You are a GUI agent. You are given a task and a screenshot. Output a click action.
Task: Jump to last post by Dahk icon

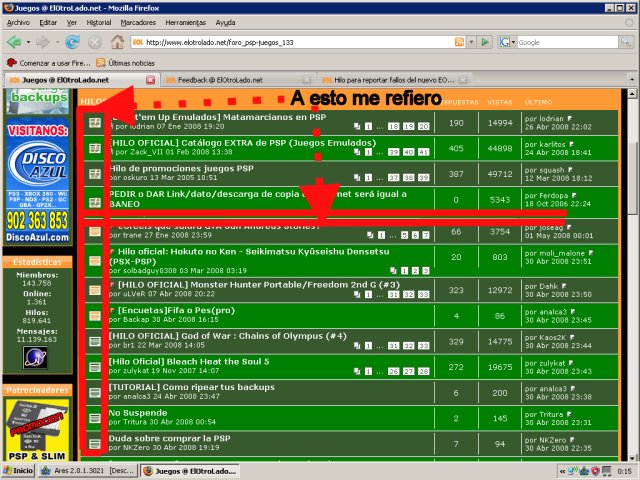click(564, 286)
